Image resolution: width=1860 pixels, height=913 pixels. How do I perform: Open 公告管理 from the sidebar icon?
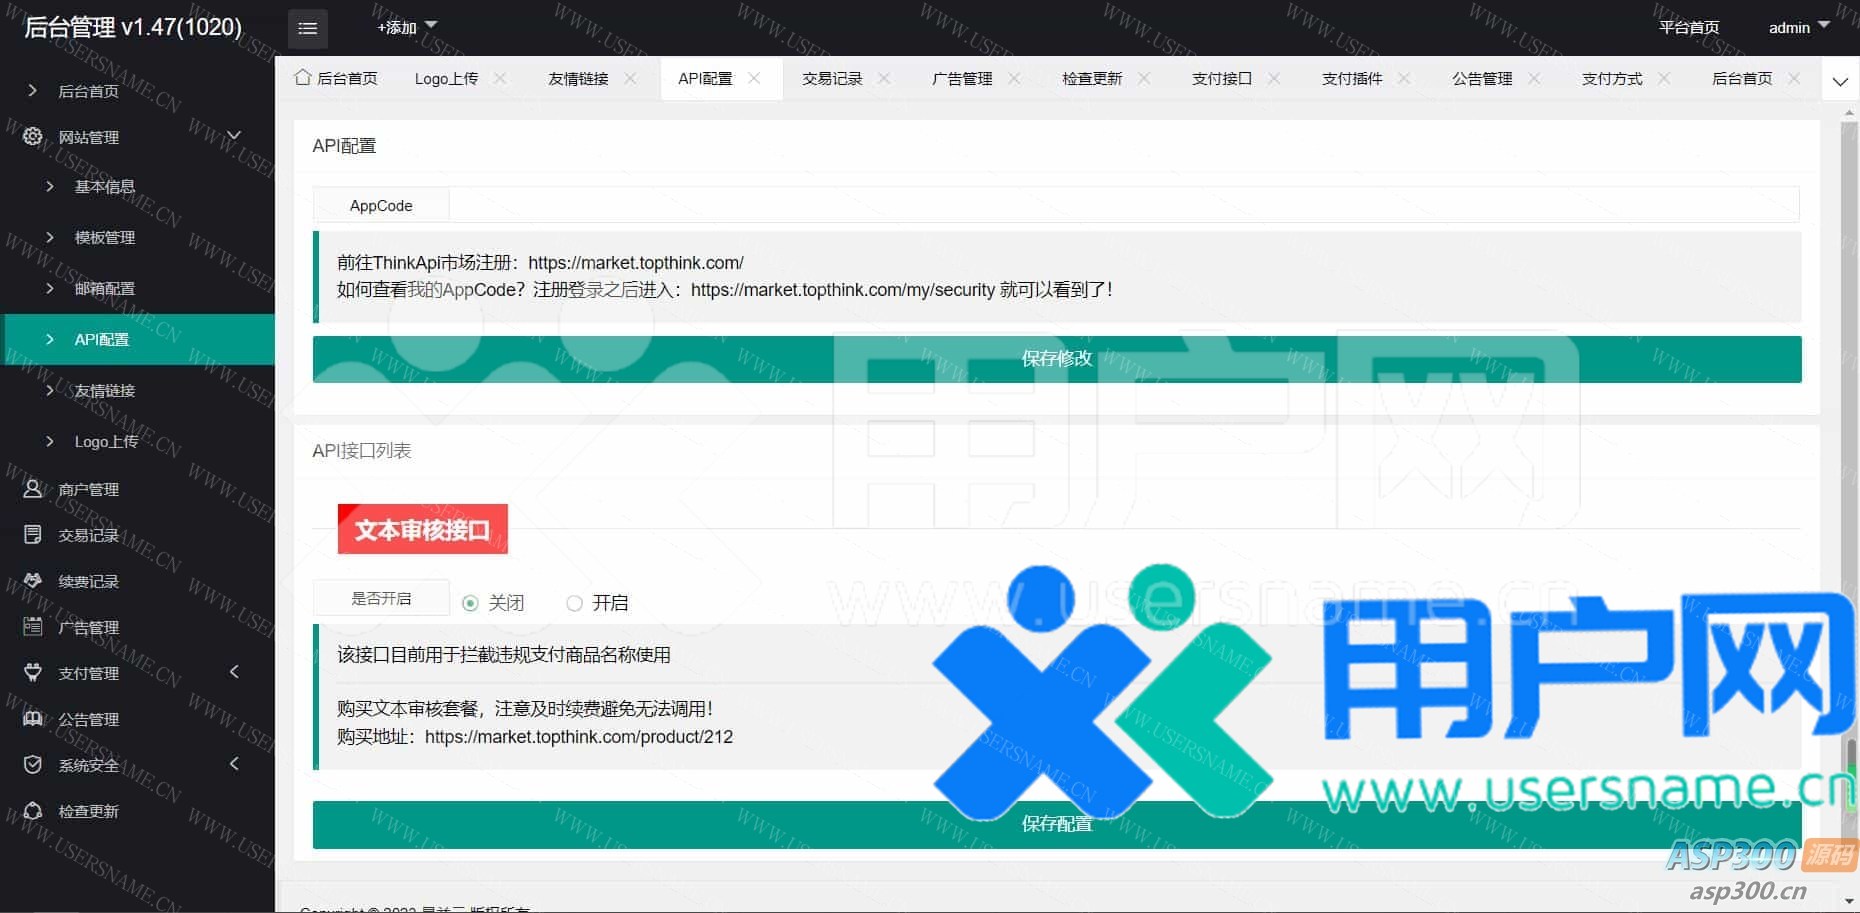point(31,719)
